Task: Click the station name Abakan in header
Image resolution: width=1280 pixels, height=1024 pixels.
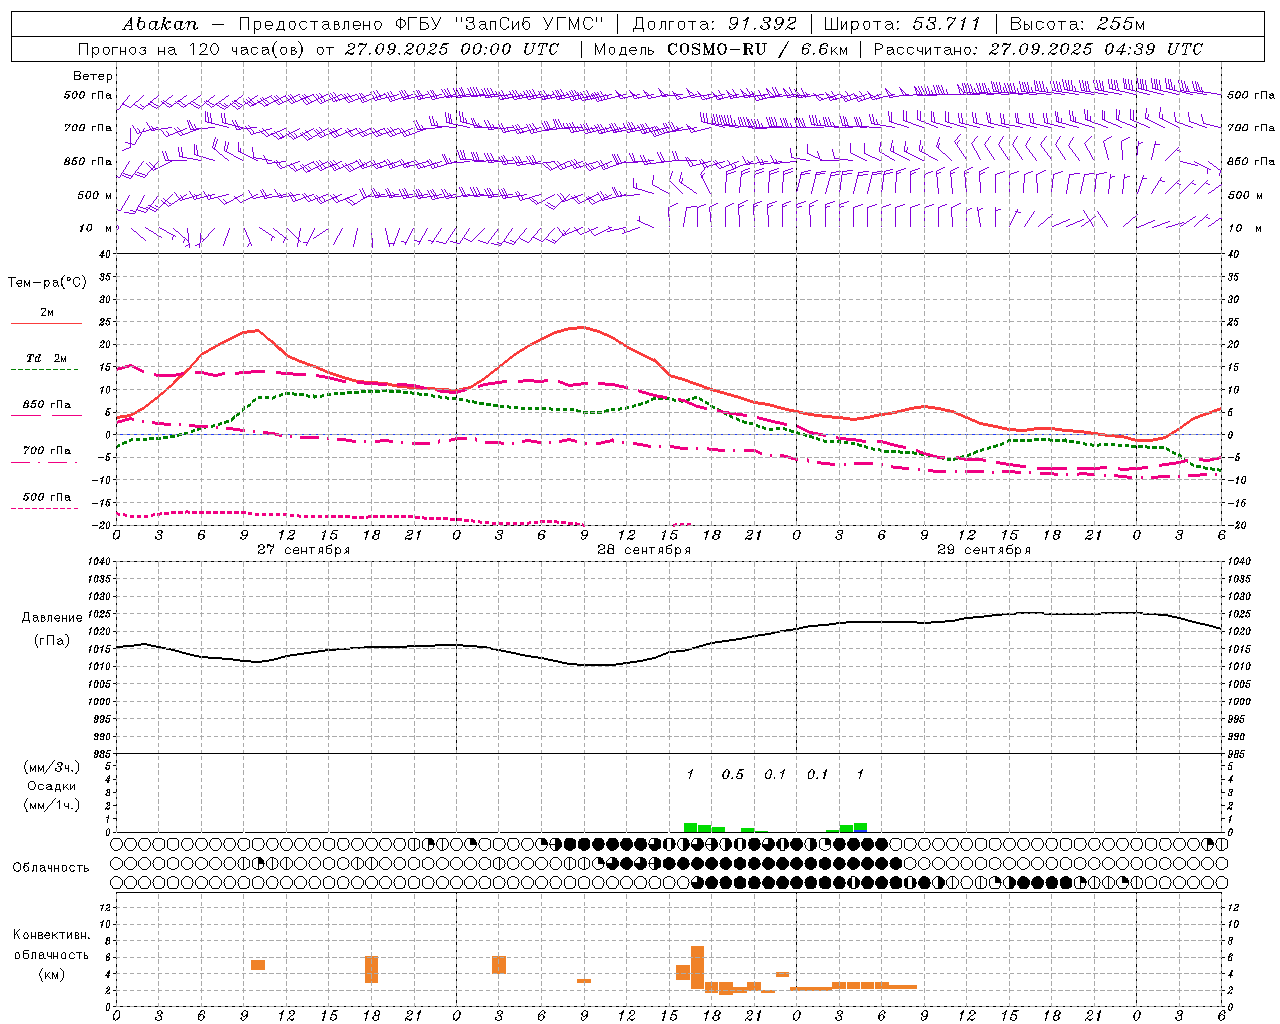Action: (x=160, y=24)
